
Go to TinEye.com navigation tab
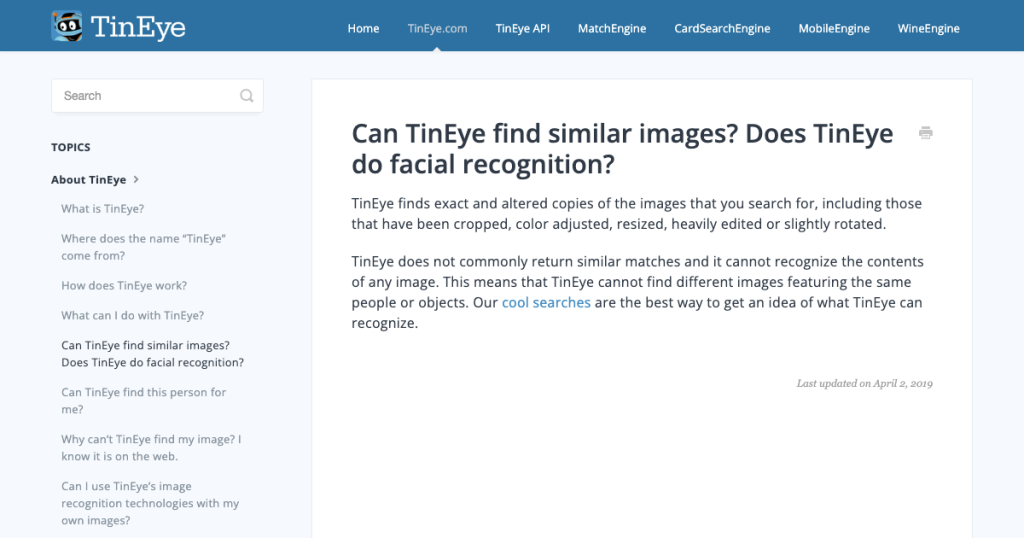tap(437, 29)
